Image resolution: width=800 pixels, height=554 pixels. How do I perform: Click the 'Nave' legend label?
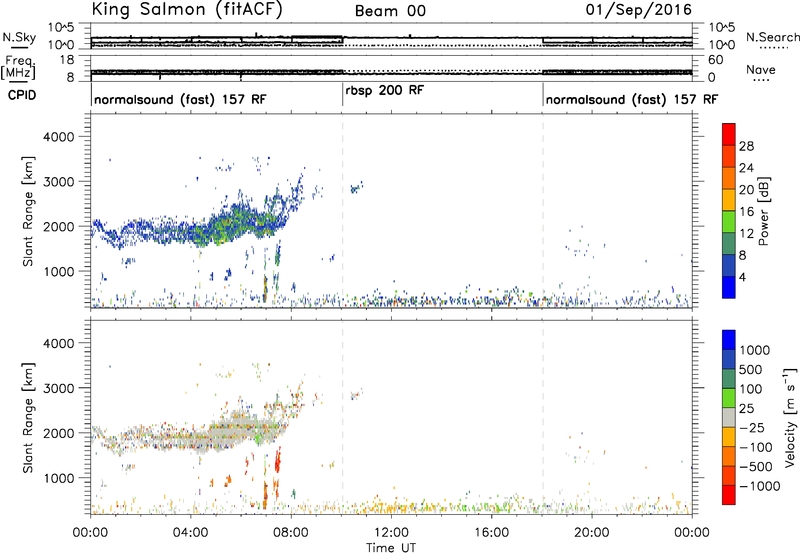pyautogui.click(x=761, y=70)
